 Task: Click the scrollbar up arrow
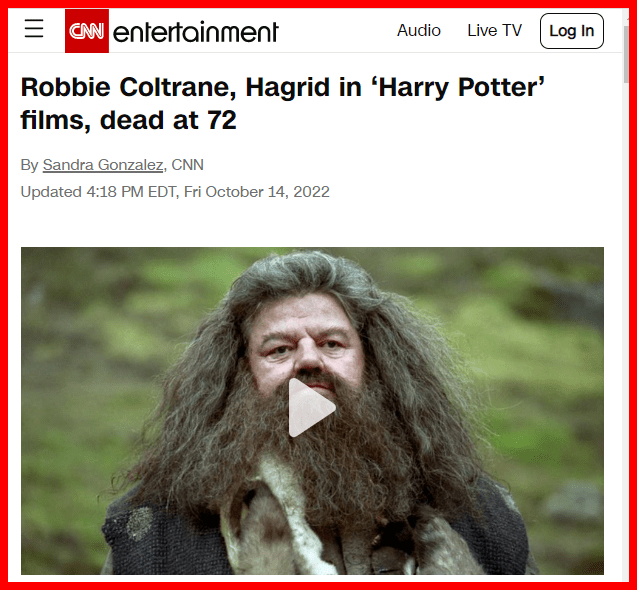(x=626, y=17)
